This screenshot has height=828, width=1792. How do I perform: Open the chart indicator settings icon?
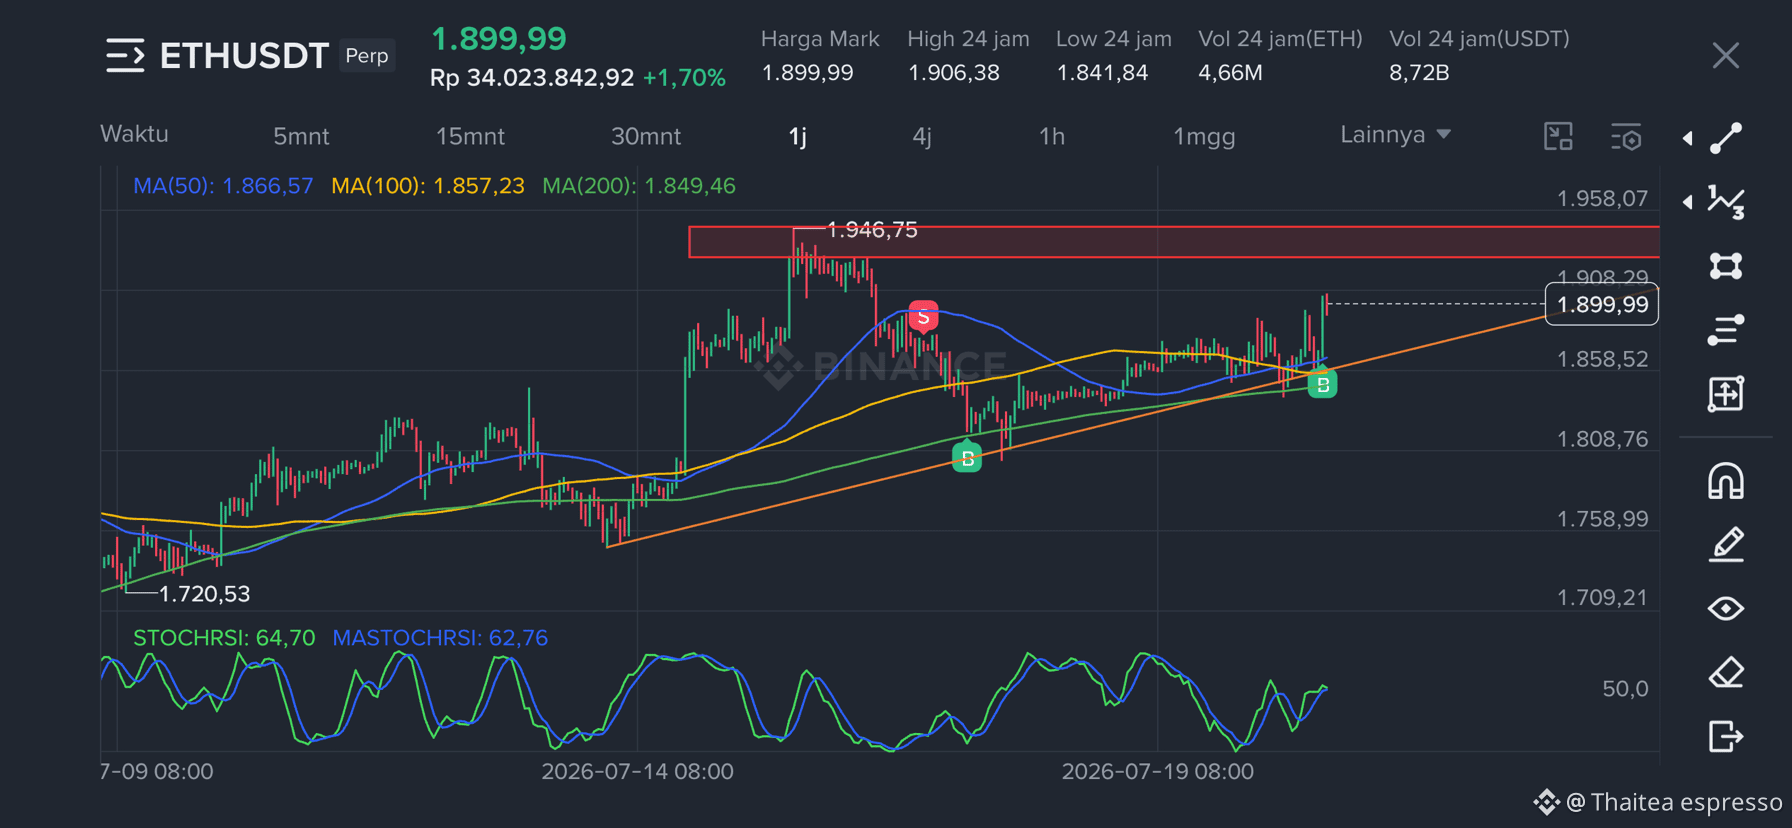(x=1626, y=137)
